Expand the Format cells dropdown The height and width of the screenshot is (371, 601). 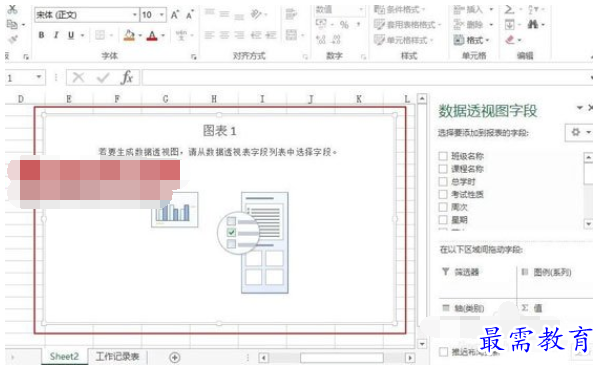(488, 40)
